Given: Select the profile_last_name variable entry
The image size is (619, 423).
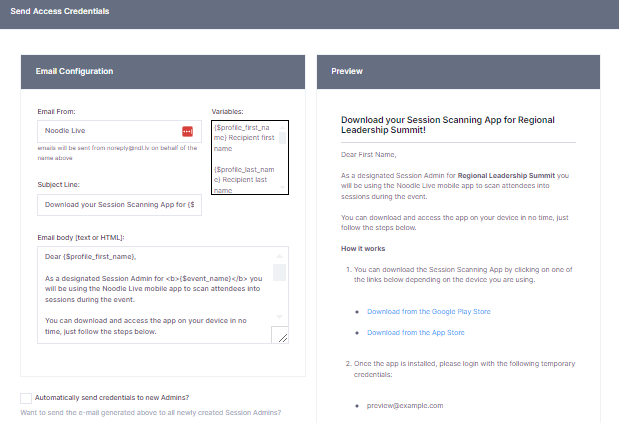Looking at the screenshot, I should (247, 176).
